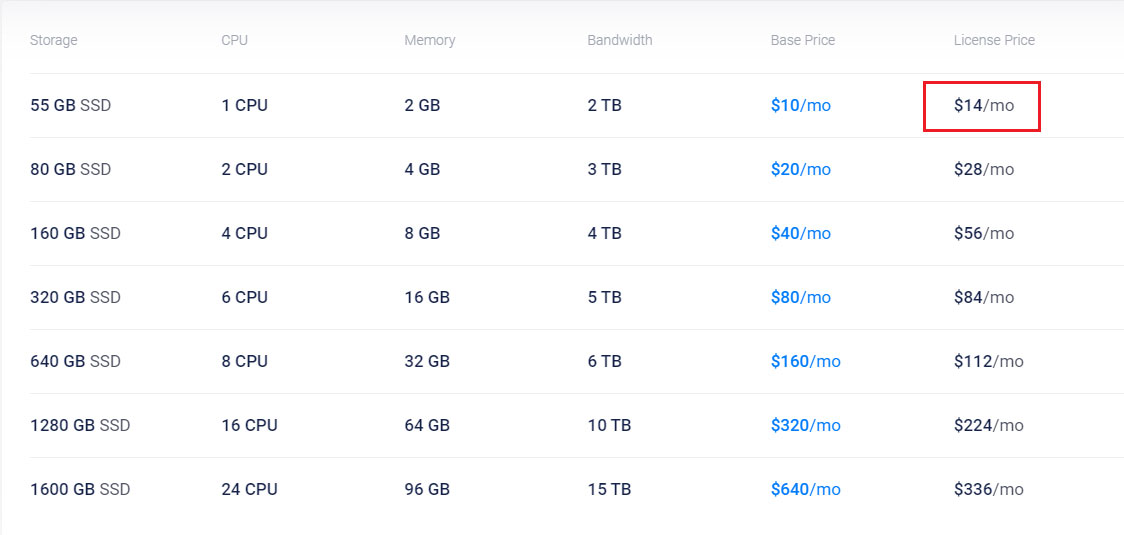Click the $84/mo license price
Viewport: 1124px width, 535px height.
click(x=984, y=297)
